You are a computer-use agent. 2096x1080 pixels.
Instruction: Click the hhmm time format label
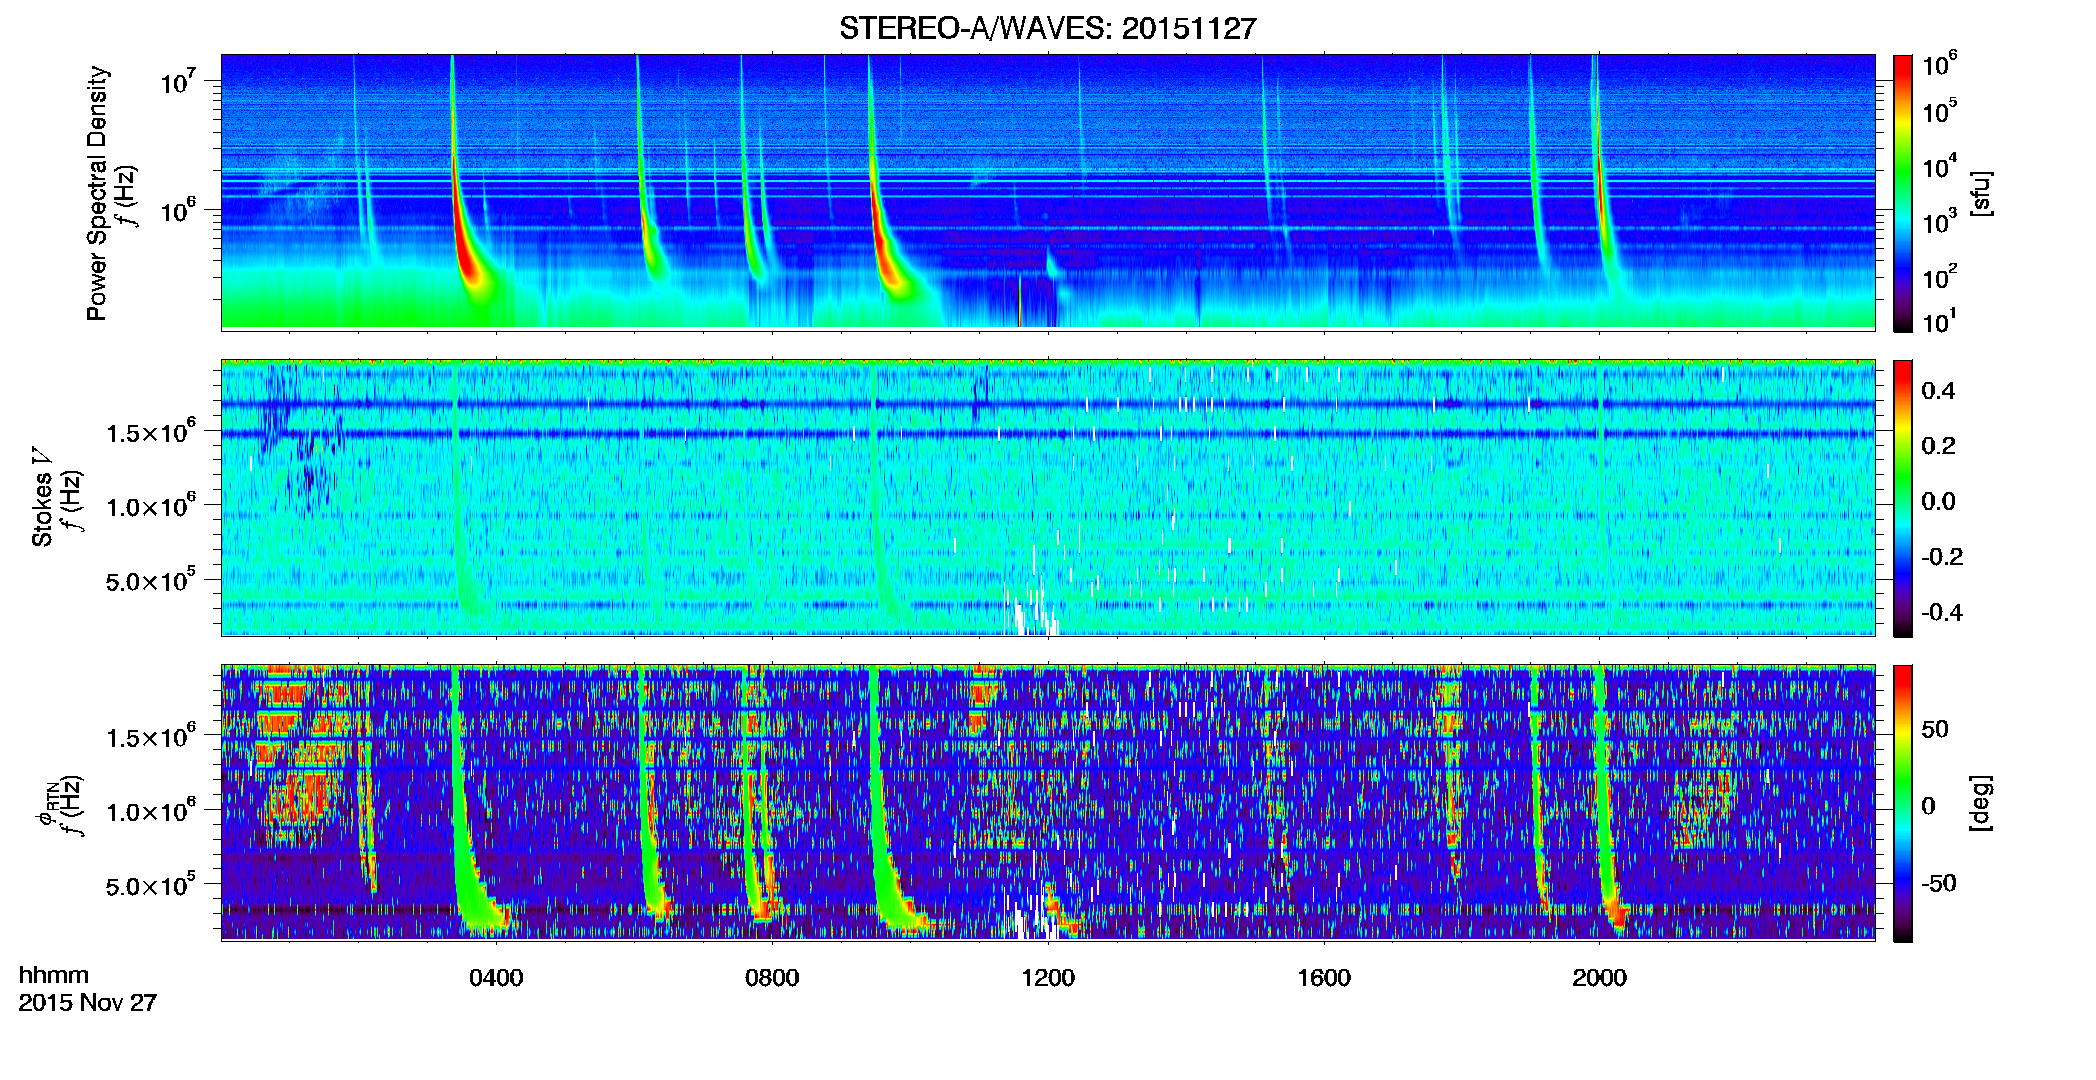[x=54, y=975]
